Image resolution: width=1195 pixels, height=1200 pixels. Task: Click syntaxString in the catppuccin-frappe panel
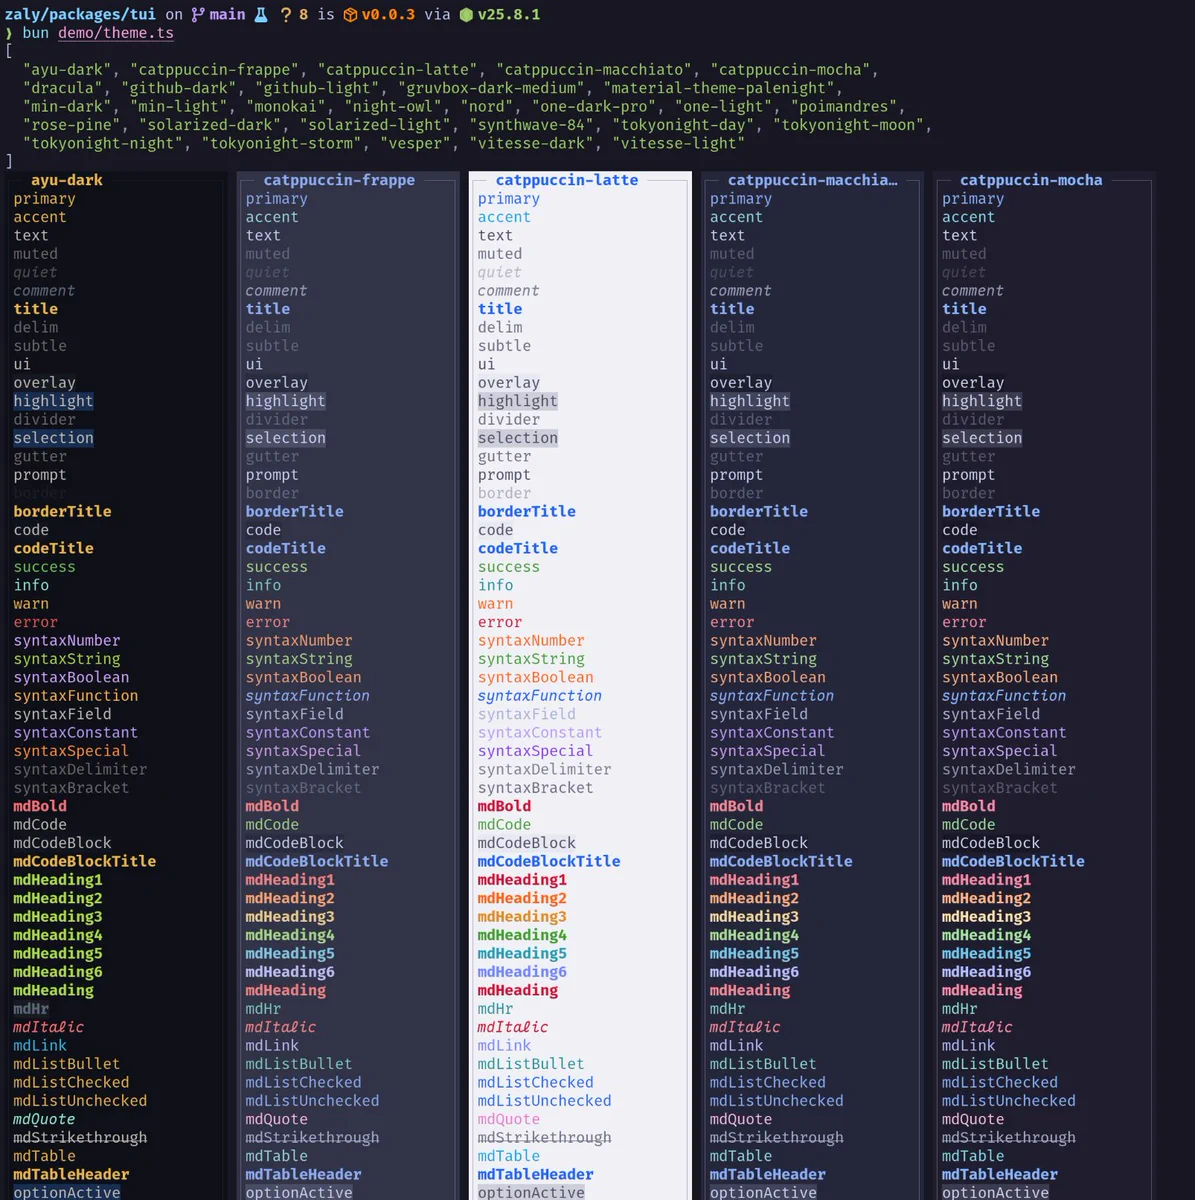tap(299, 659)
